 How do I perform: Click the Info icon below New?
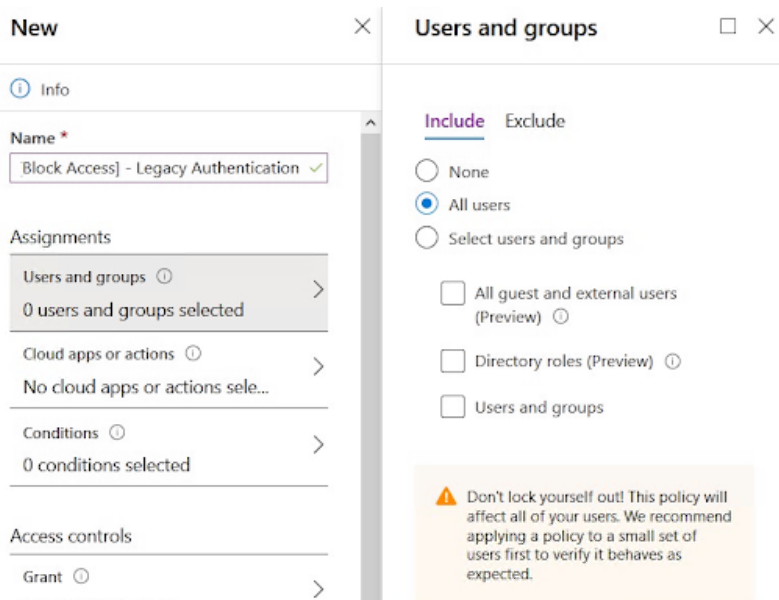click(x=20, y=90)
